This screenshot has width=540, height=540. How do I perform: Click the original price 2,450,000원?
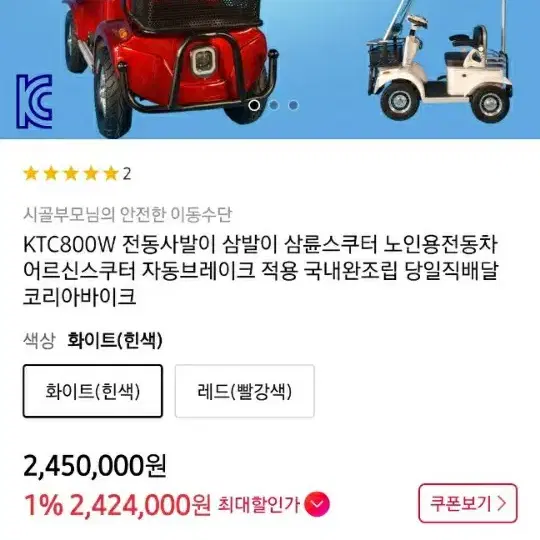[95, 466]
